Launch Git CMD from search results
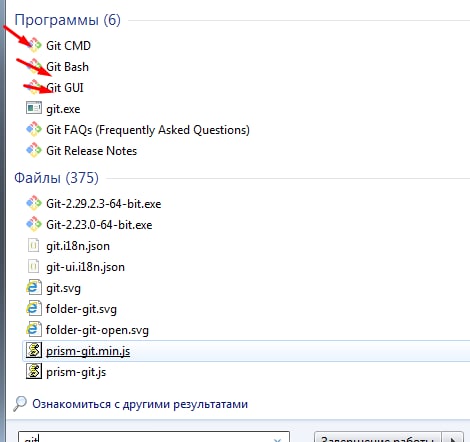The height and width of the screenshot is (442, 470). tap(68, 46)
